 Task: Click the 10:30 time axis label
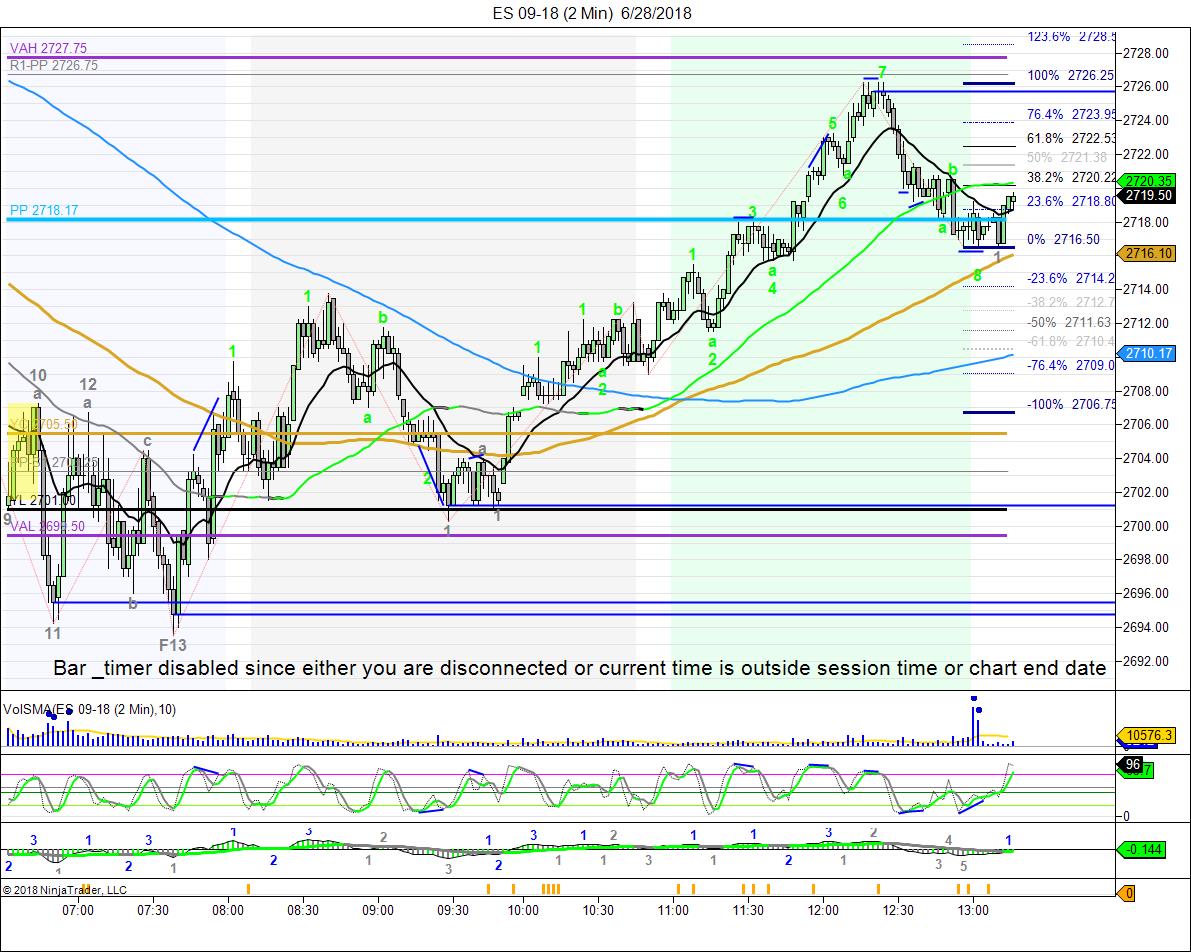(598, 910)
